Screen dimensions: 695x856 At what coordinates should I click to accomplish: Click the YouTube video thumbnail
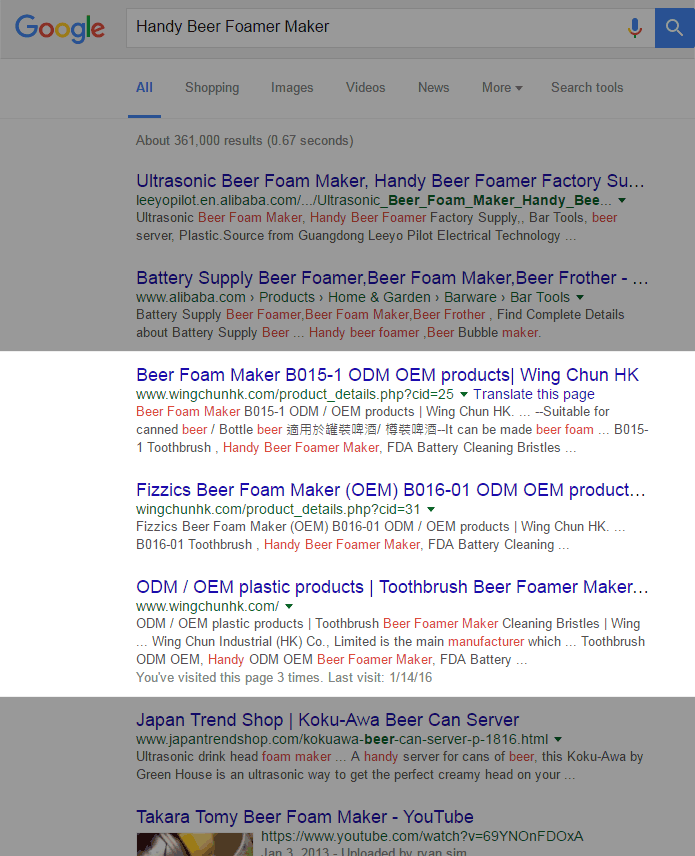(195, 844)
